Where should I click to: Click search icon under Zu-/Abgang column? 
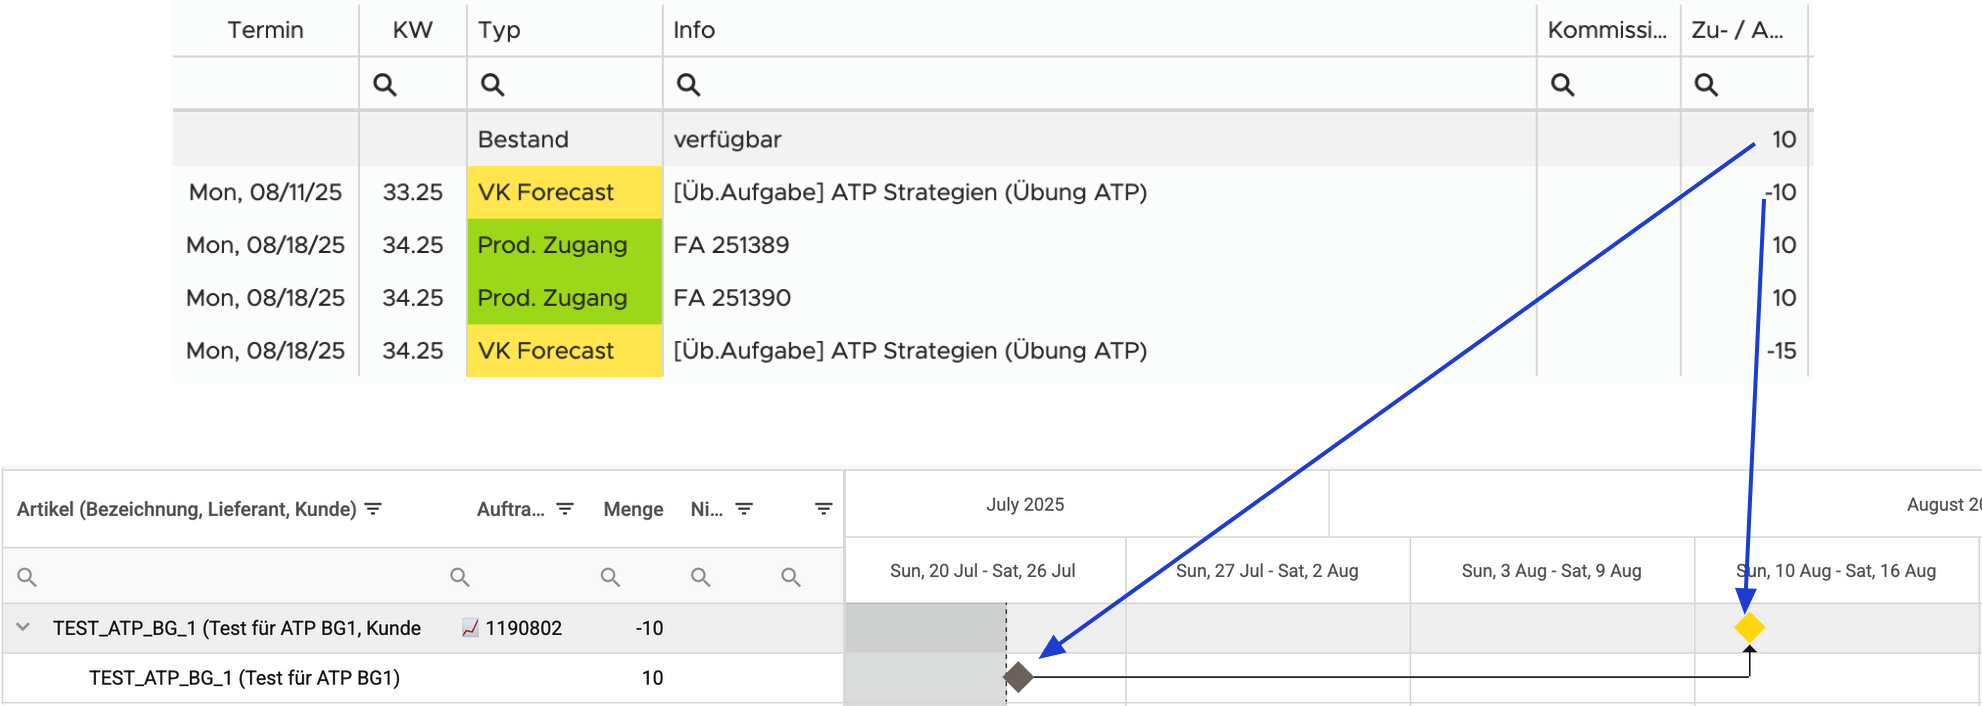click(x=1706, y=85)
